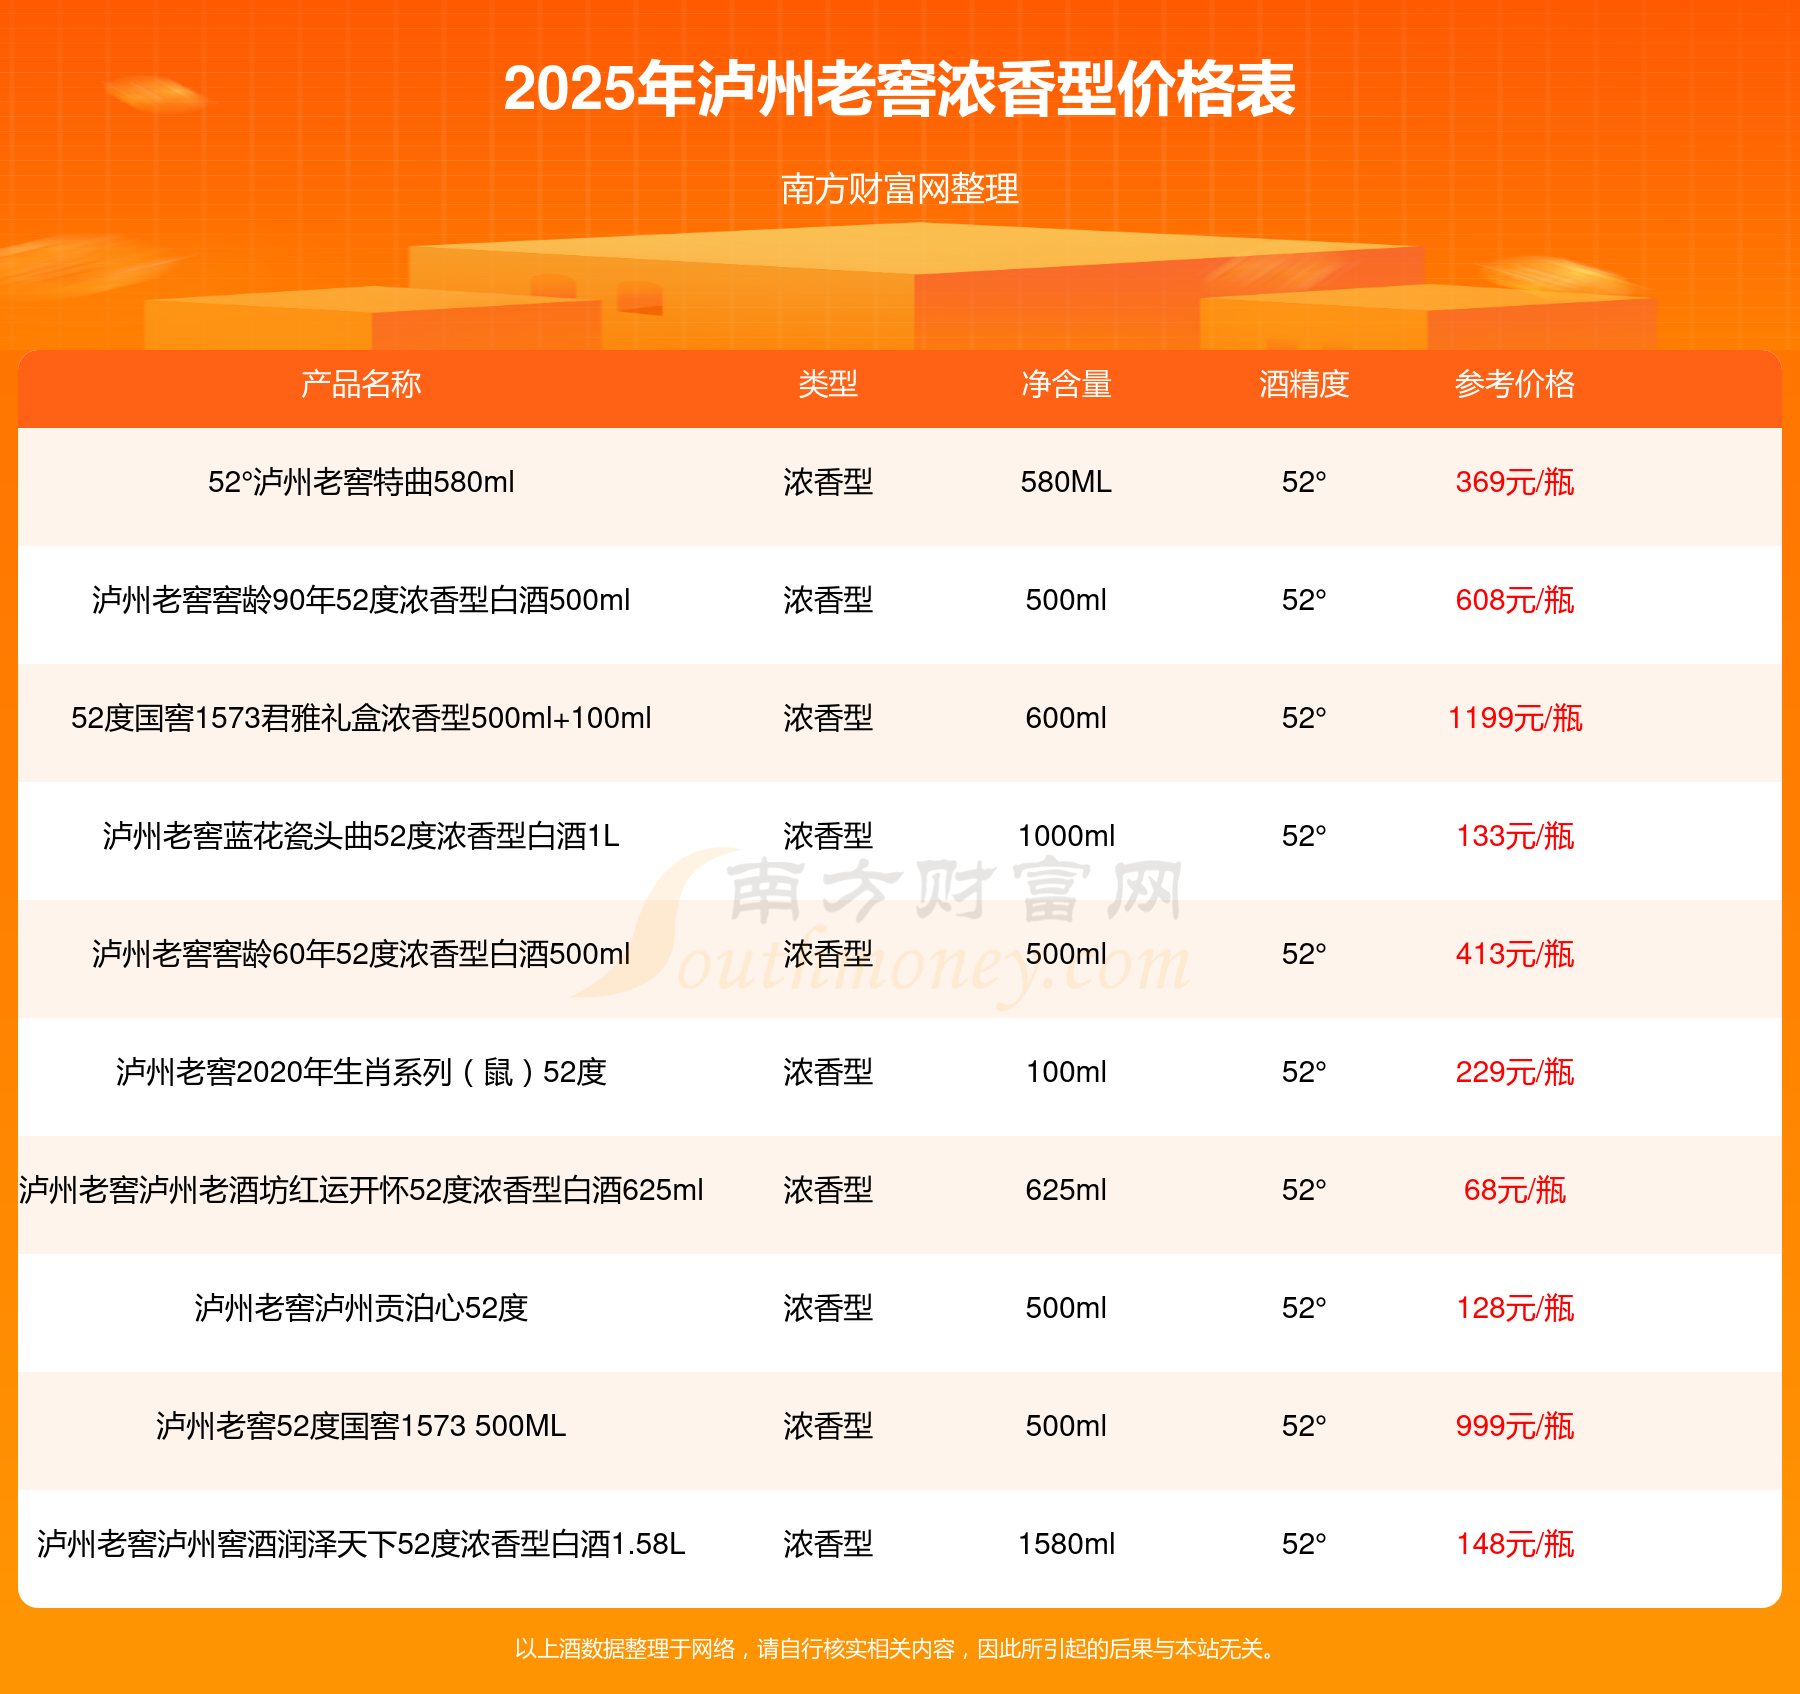Viewport: 1800px width, 1694px height.
Task: Click product name 52°泸州老窖特曲580ml
Action: click(x=361, y=482)
